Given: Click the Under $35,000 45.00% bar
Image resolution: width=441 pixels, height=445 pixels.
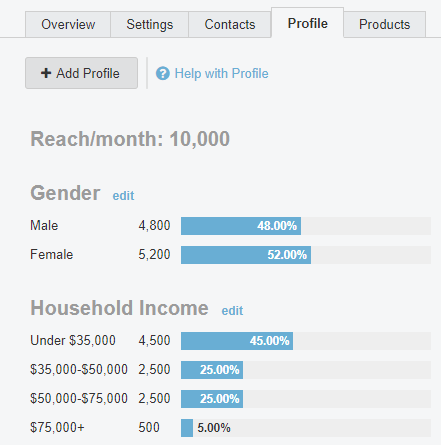Looking at the screenshot, I should pos(306,341).
